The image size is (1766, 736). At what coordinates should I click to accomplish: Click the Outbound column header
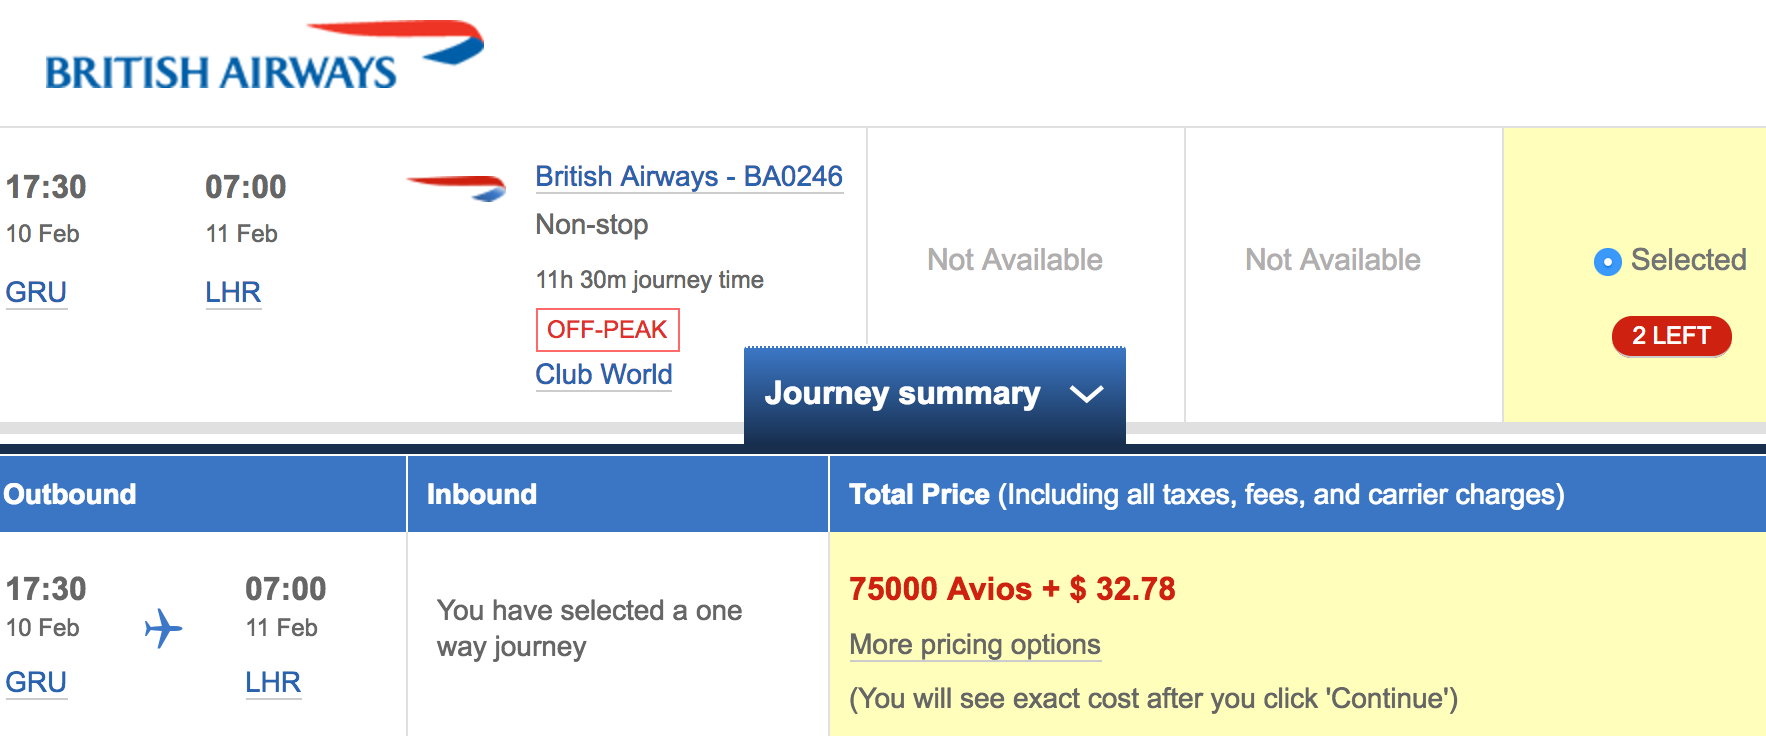coord(70,494)
